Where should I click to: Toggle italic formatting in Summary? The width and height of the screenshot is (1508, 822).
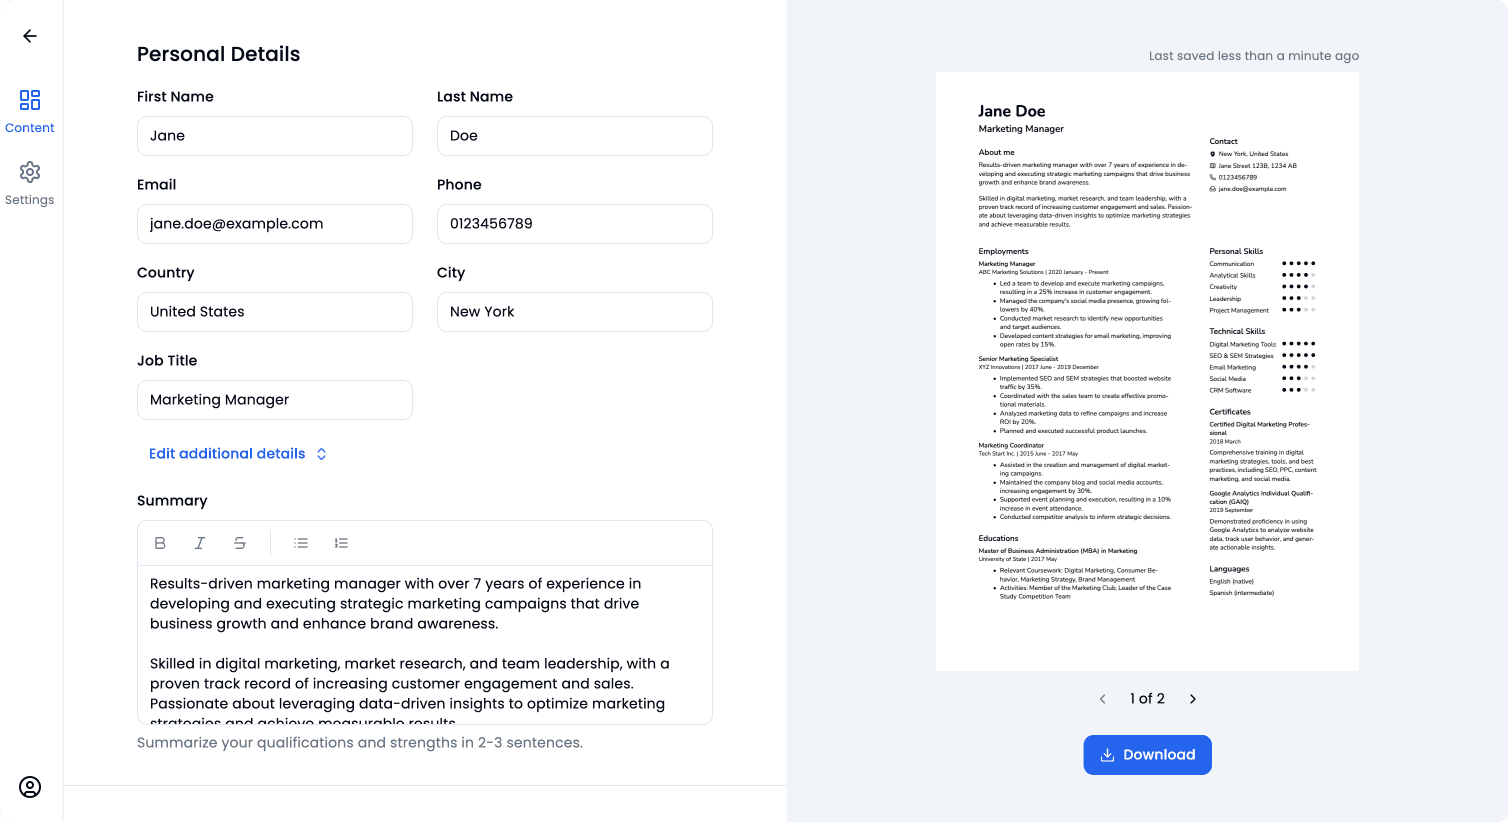[200, 543]
